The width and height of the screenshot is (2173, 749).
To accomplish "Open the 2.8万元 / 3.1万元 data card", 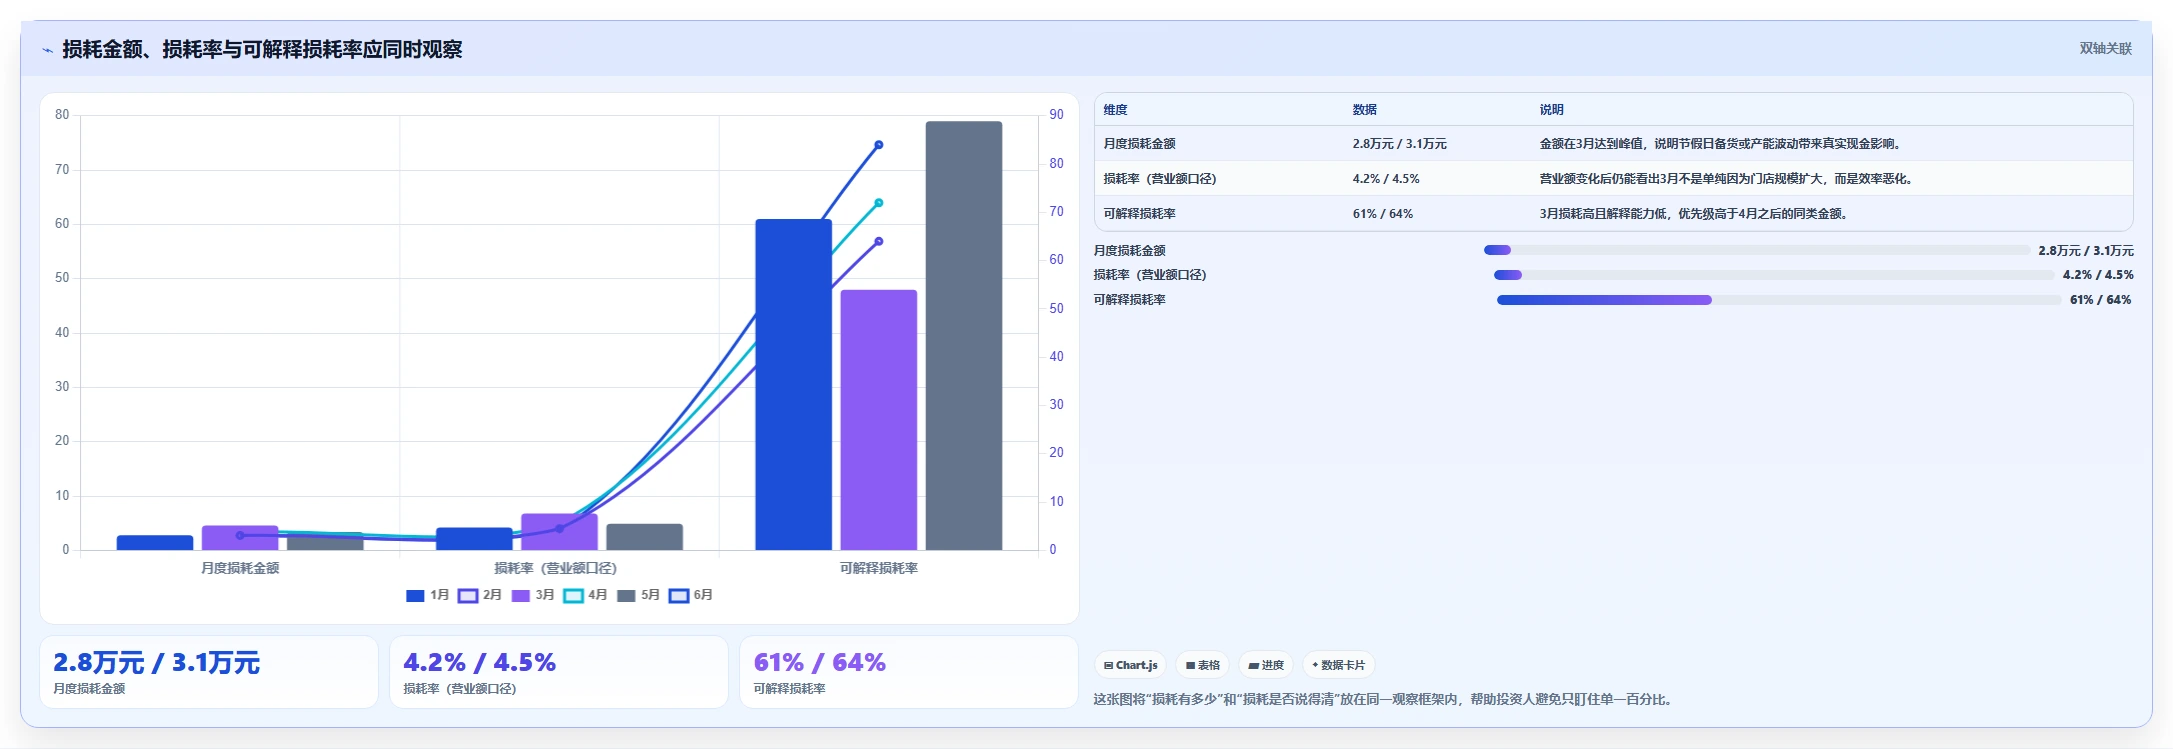I will [x=209, y=672].
